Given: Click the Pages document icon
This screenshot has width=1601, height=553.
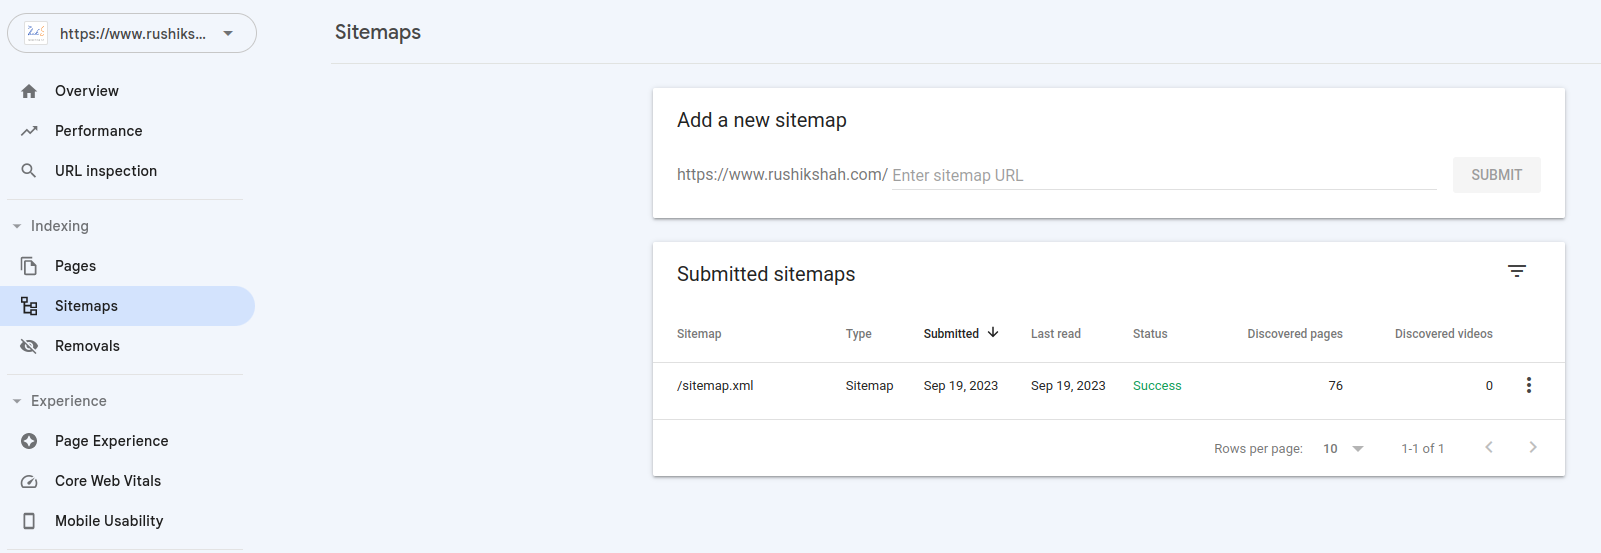Looking at the screenshot, I should (x=29, y=266).
